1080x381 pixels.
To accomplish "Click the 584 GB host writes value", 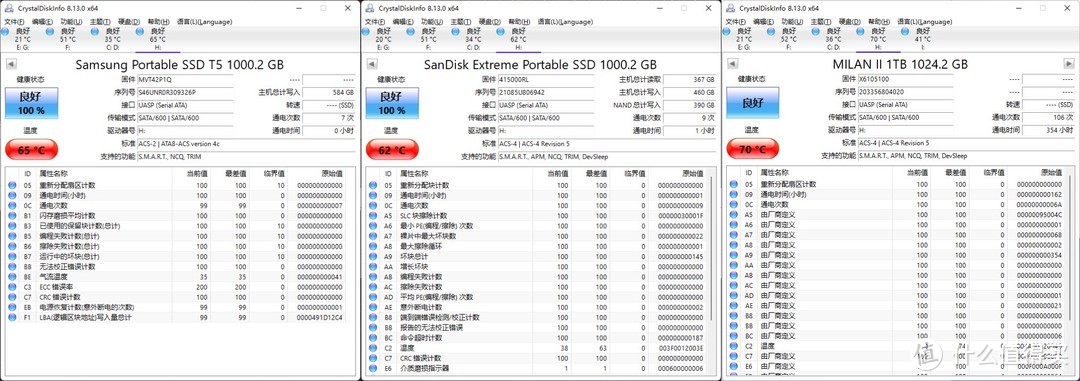I will pyautogui.click(x=329, y=92).
